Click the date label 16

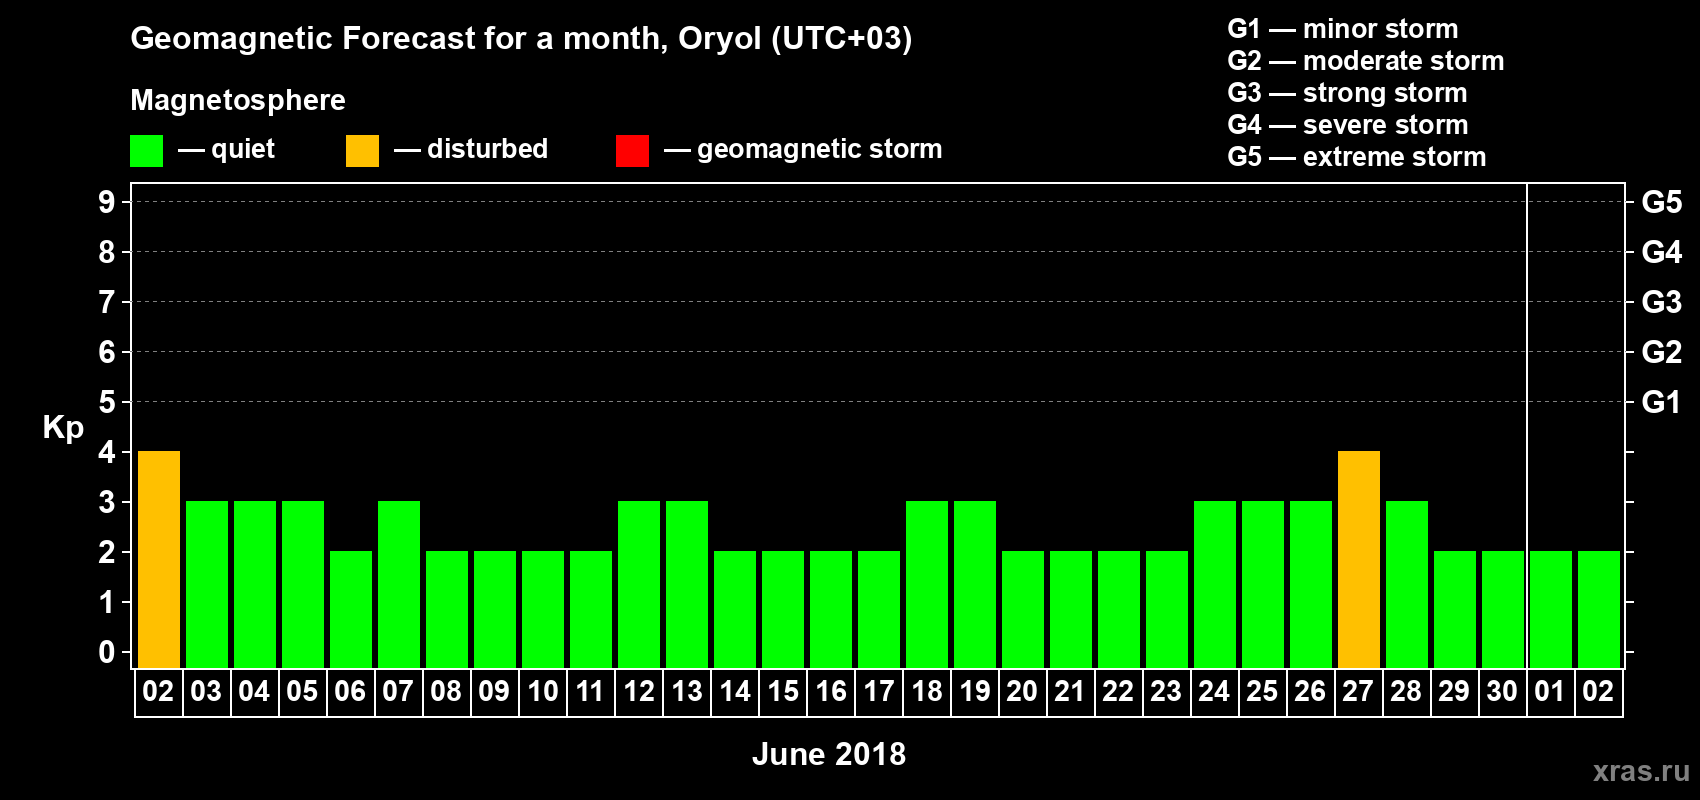831,691
